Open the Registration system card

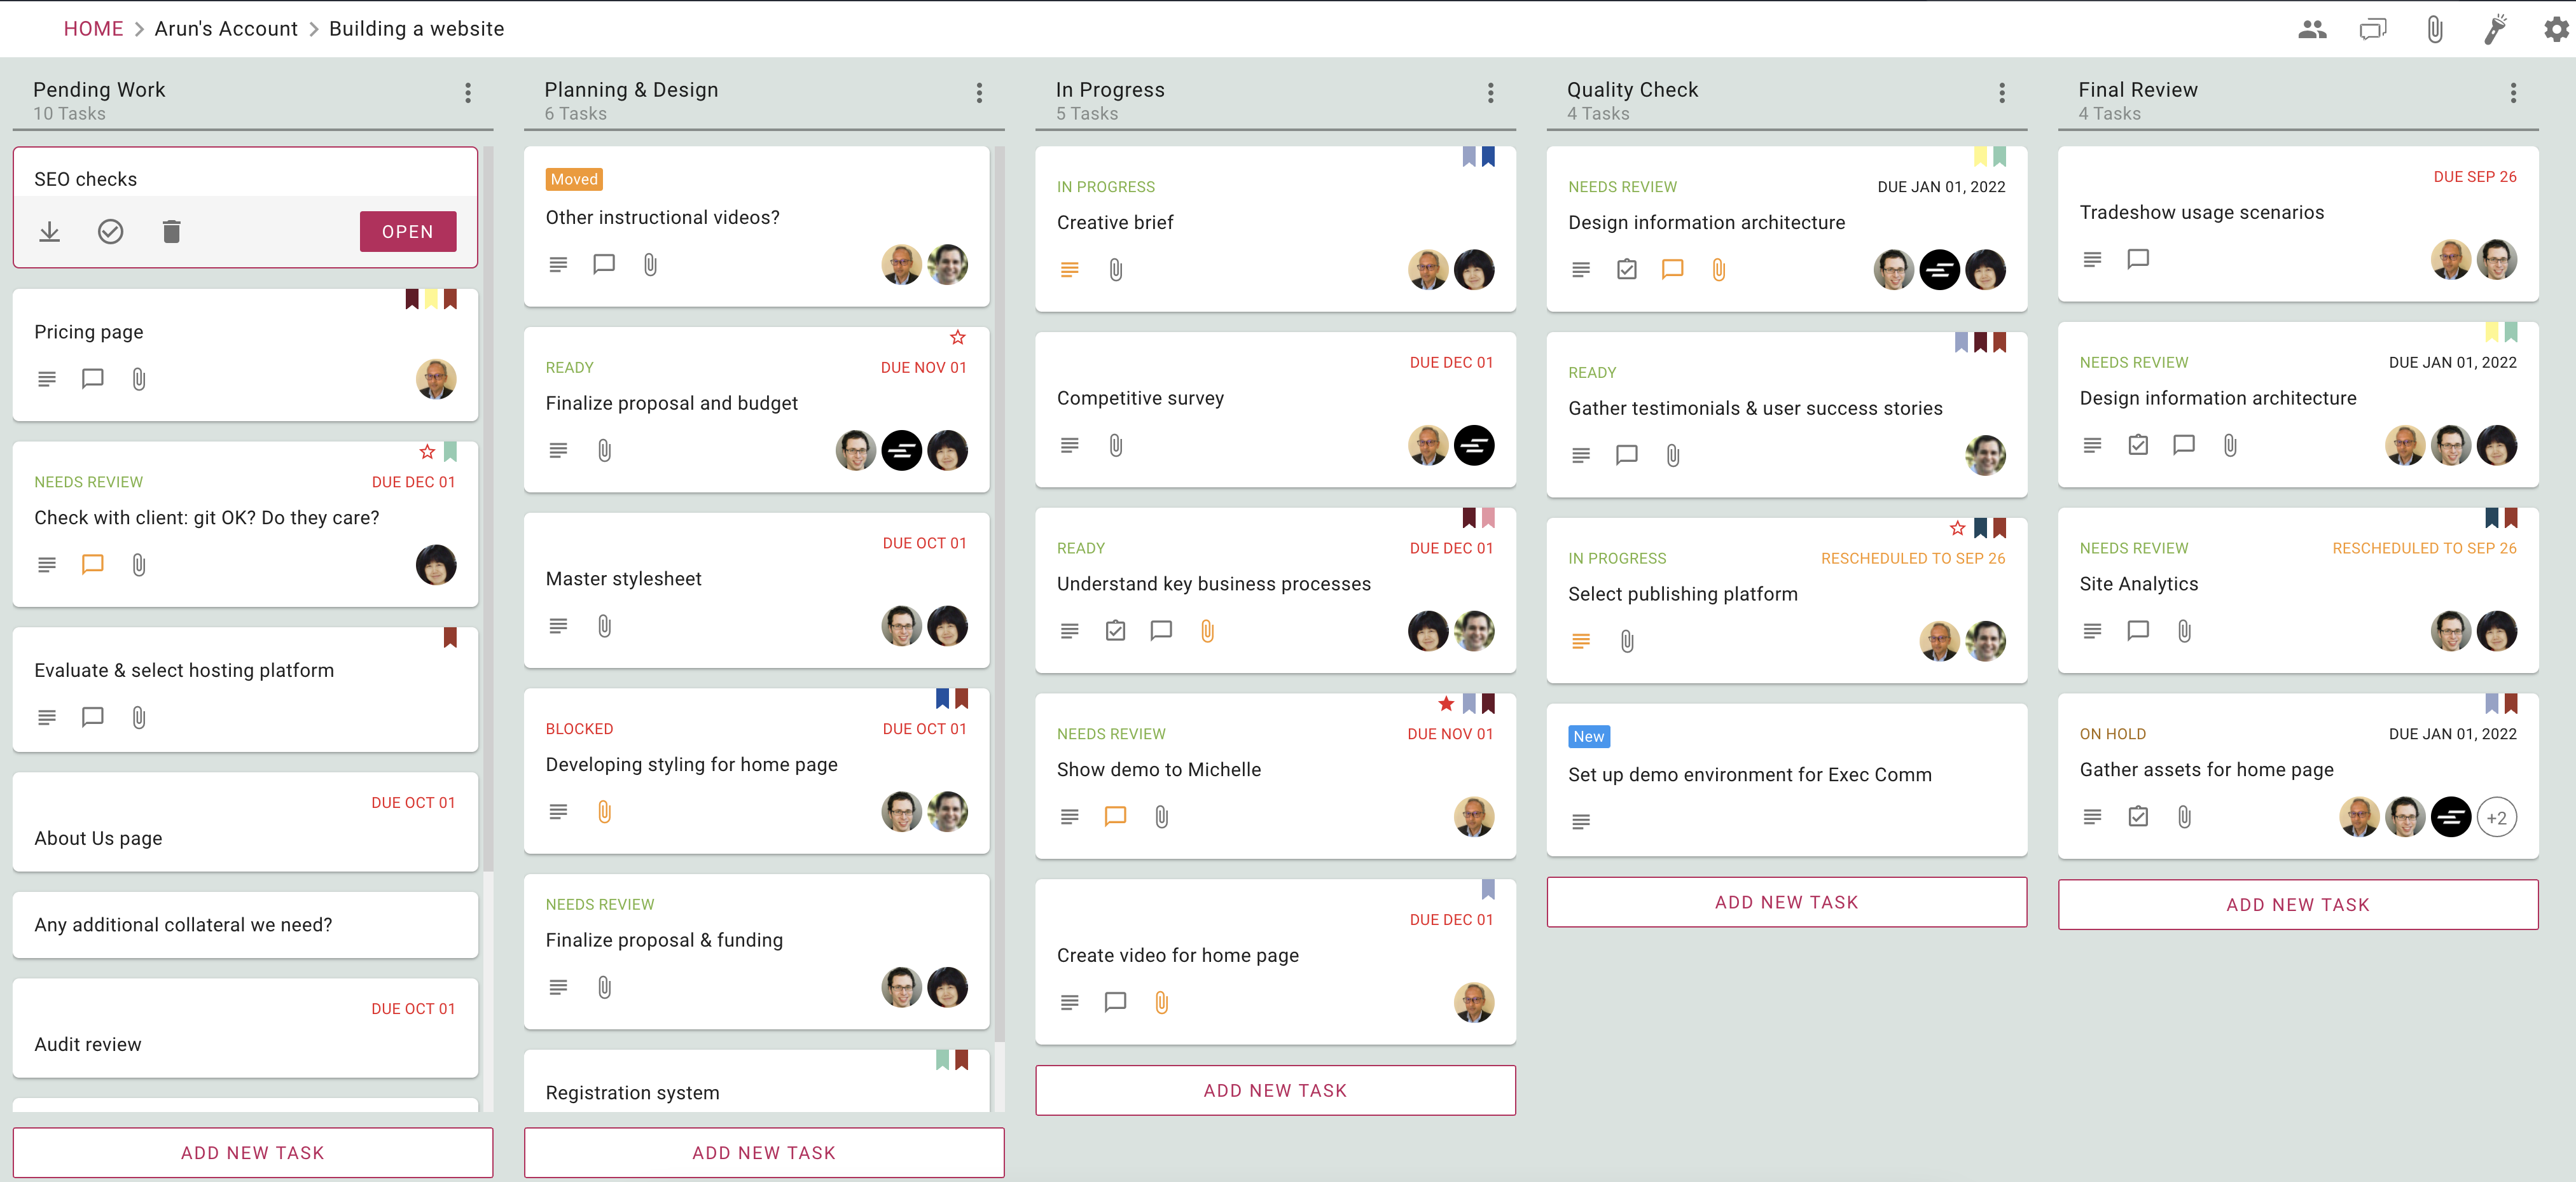click(x=757, y=1081)
